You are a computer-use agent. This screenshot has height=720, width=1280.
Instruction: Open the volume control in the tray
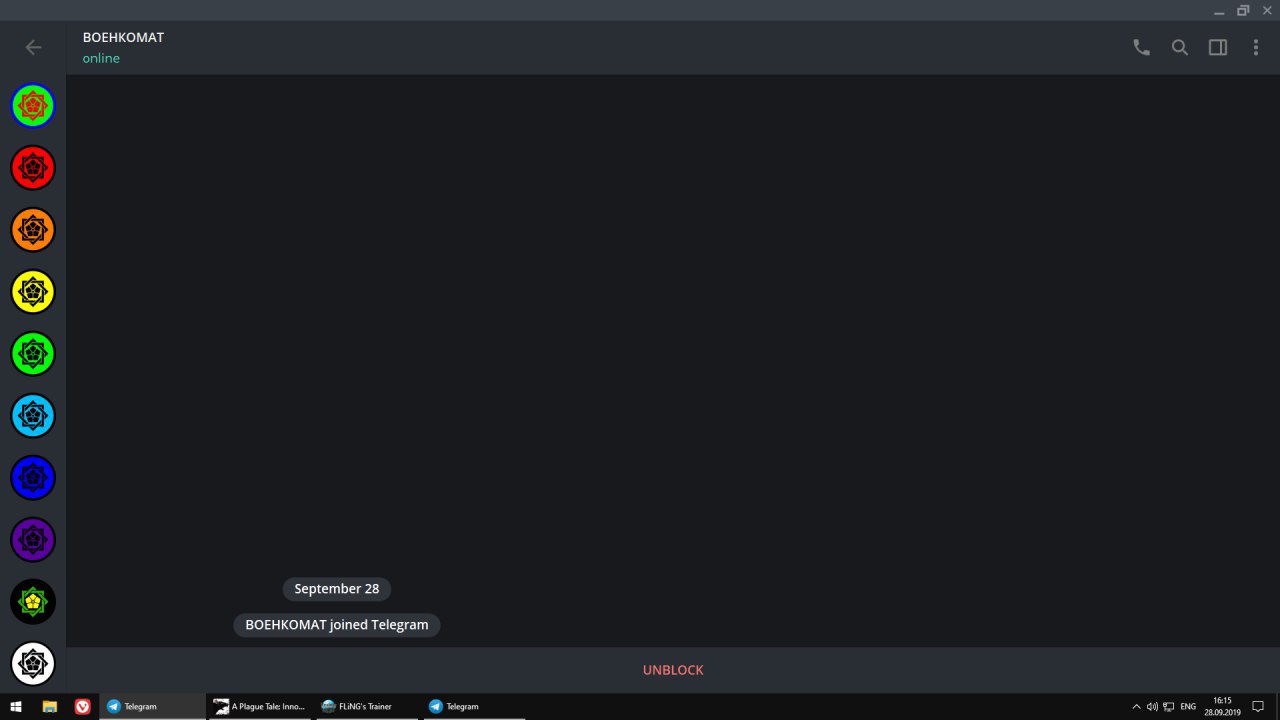pyautogui.click(x=1152, y=706)
